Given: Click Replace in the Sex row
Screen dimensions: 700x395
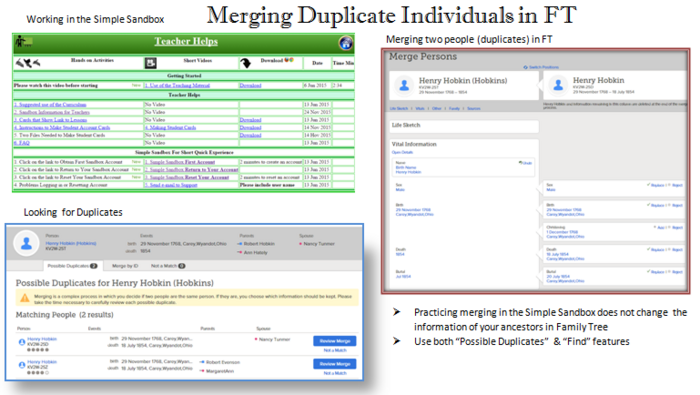Looking at the screenshot, I should [x=655, y=185].
